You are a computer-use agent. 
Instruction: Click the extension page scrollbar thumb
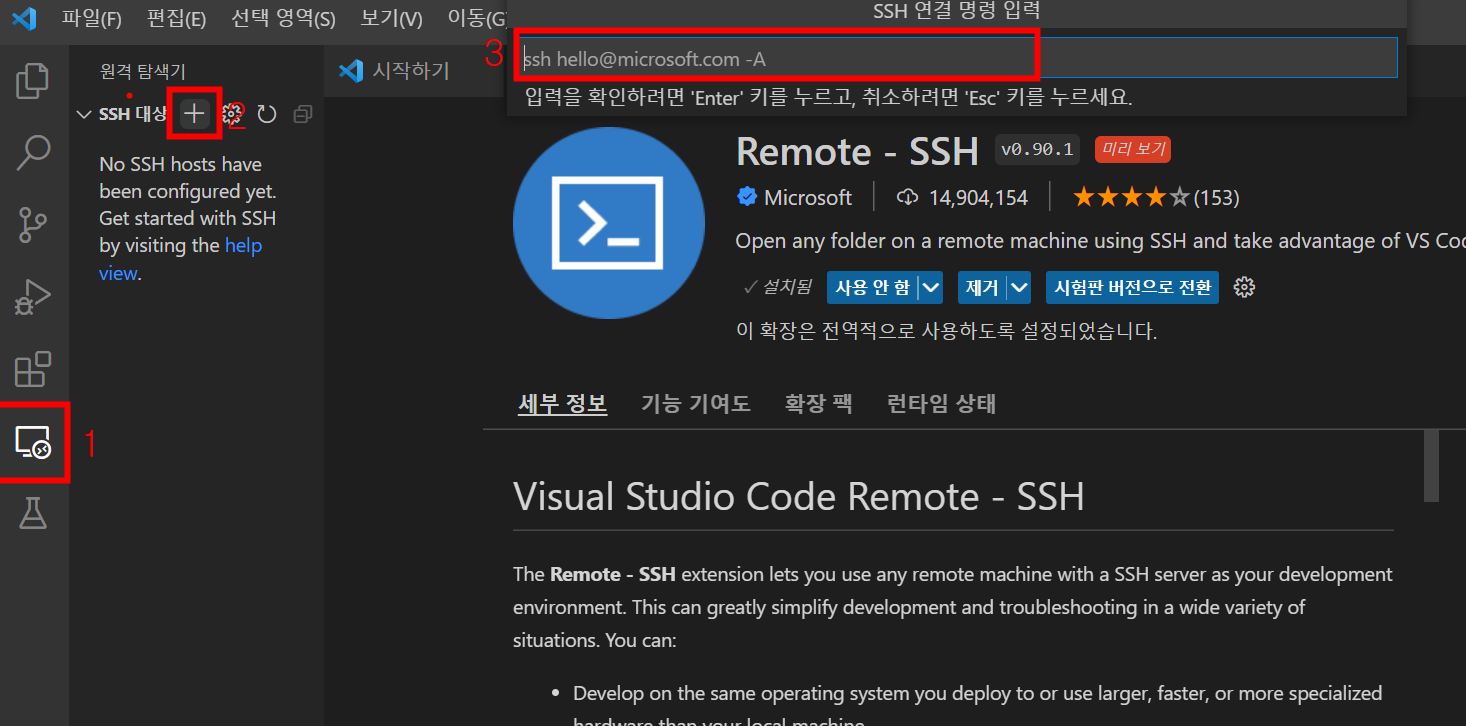1431,465
